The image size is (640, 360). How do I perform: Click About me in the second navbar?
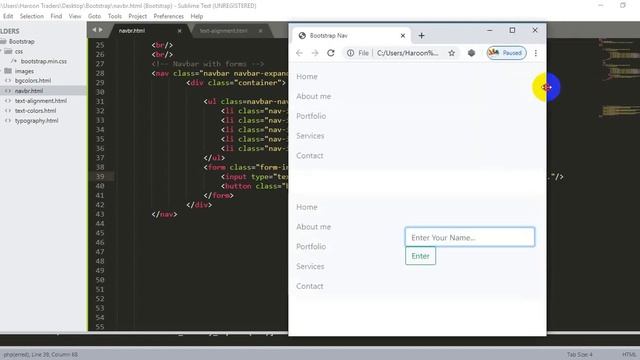tap(313, 227)
